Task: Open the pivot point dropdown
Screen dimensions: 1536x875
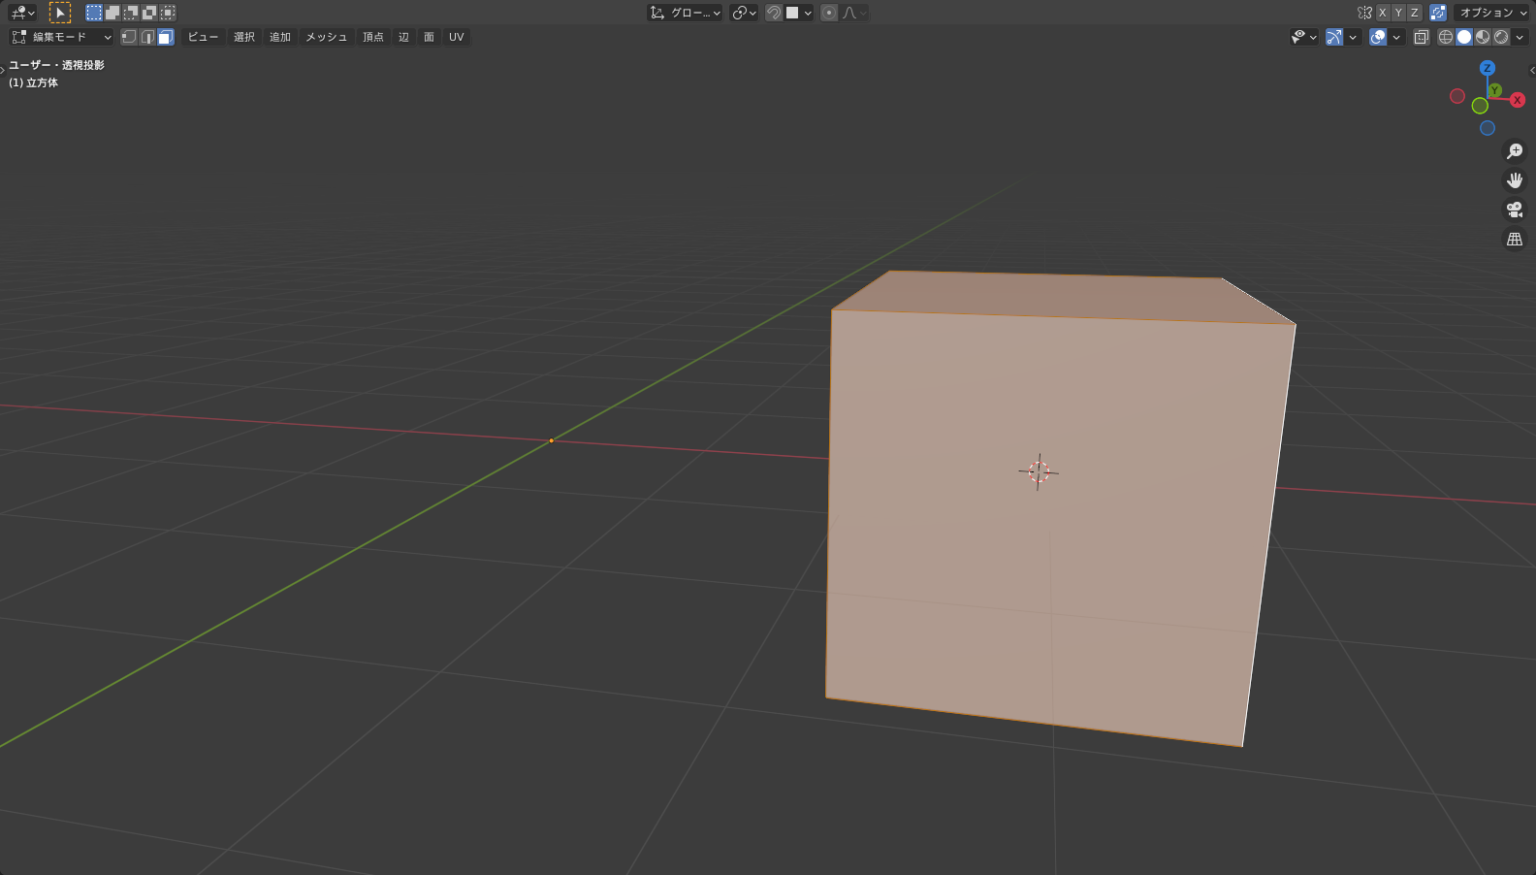Action: pyautogui.click(x=744, y=12)
